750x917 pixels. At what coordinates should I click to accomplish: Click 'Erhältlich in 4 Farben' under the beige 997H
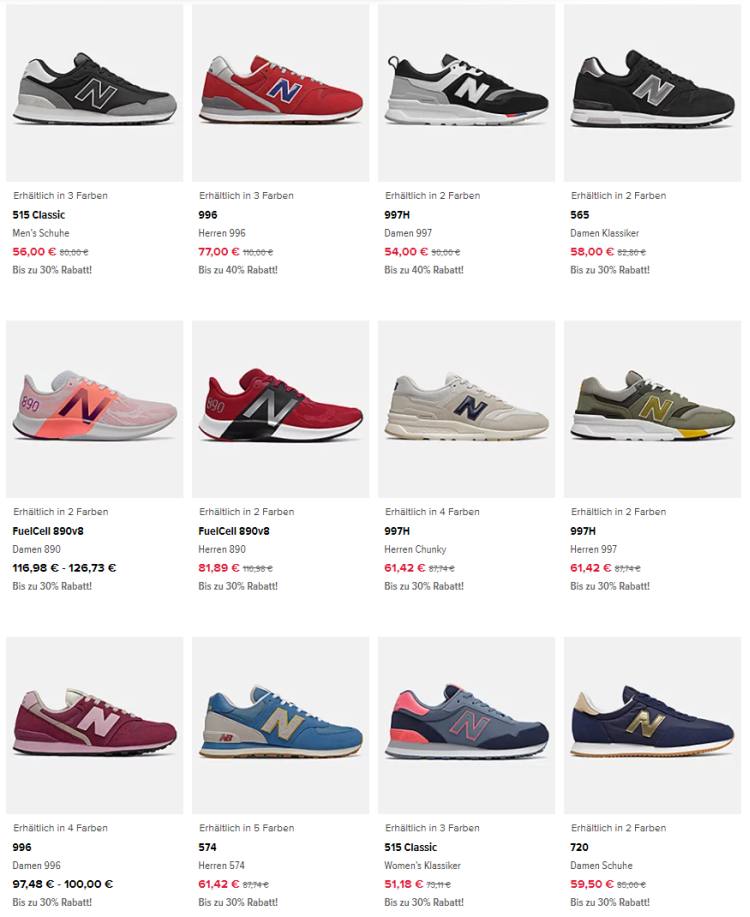pos(432,512)
